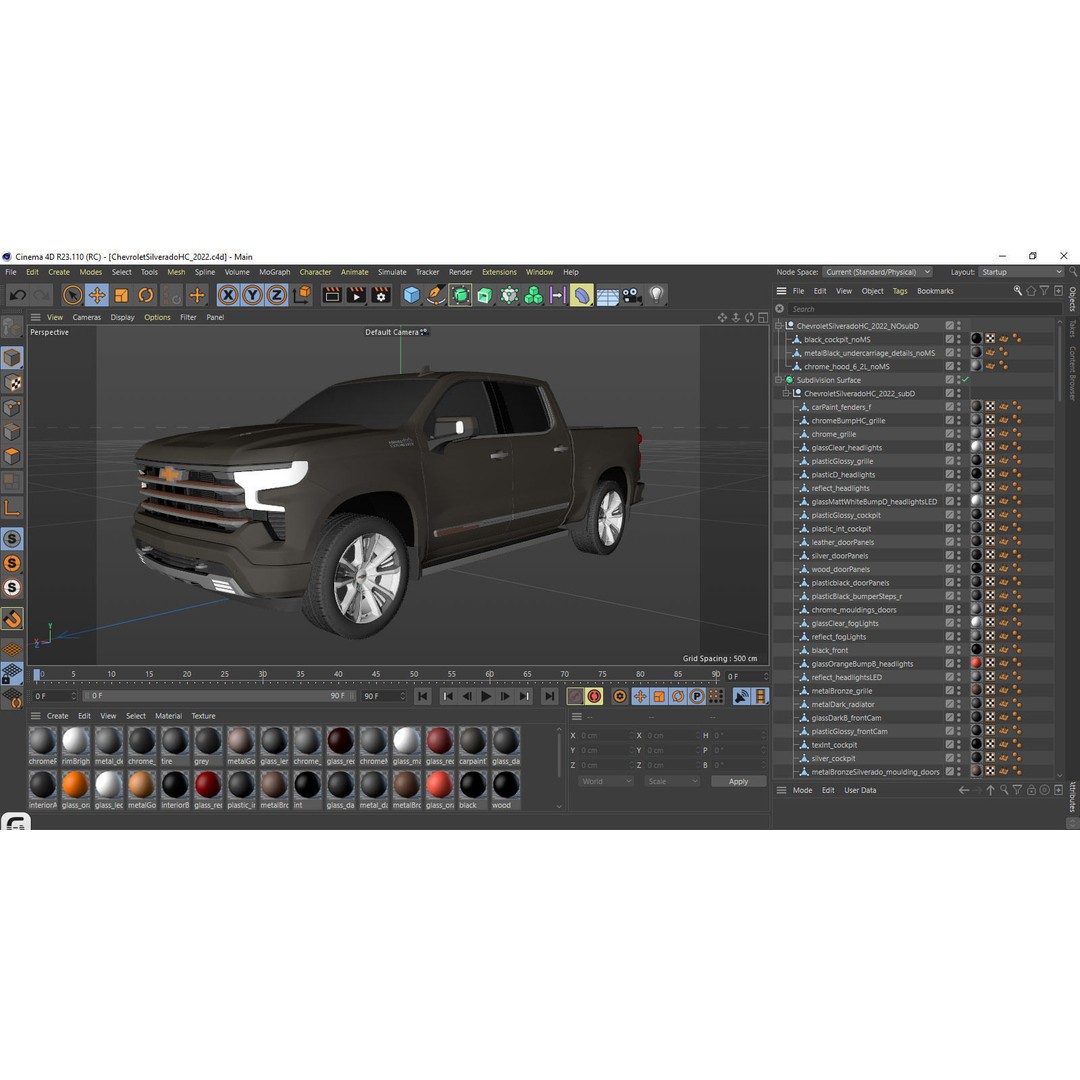Select the Move tool in top toolbar

(97, 295)
